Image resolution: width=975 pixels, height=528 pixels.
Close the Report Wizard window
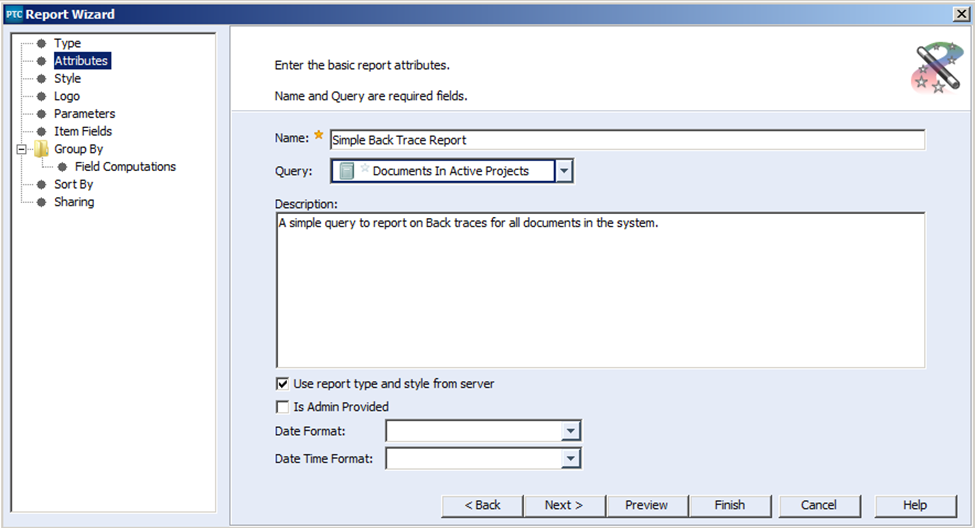point(961,14)
